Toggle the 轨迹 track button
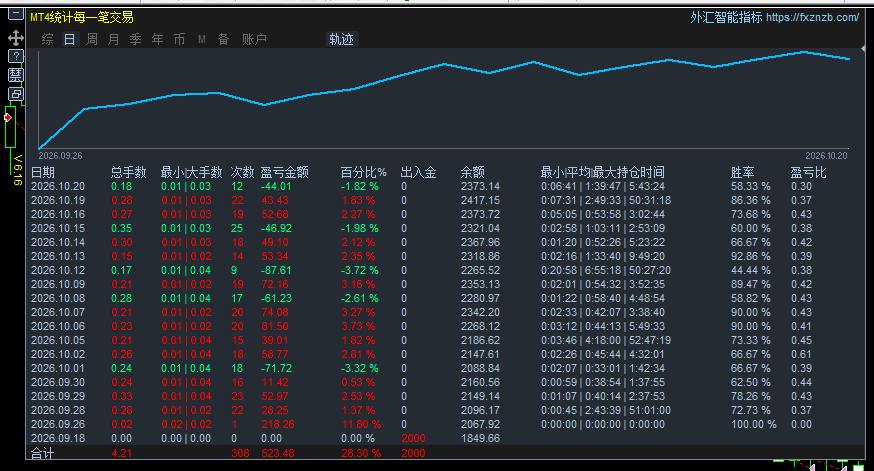This screenshot has height=471, width=874. click(x=341, y=40)
